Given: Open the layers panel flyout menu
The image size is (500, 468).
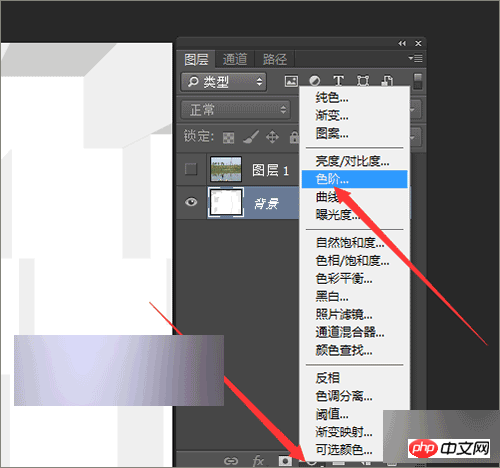Looking at the screenshot, I should [416, 58].
